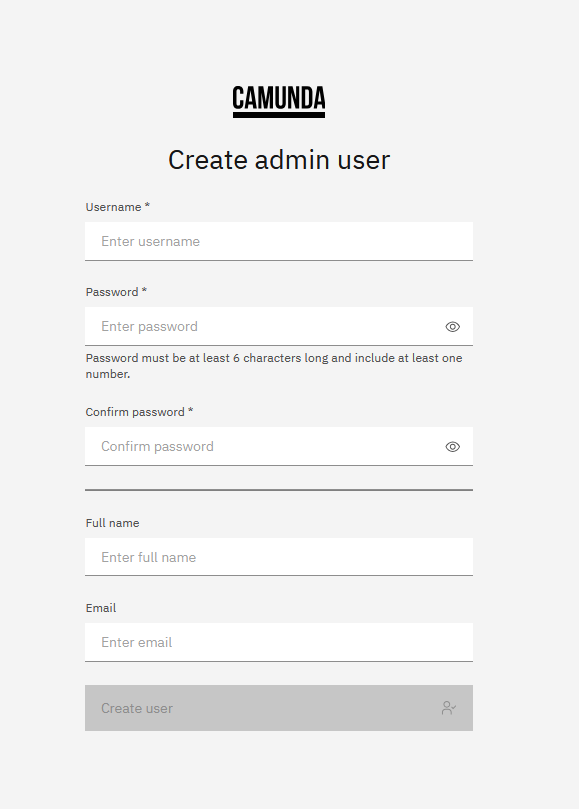This screenshot has width=579, height=809.
Task: Click the Email label
Action: coord(100,608)
